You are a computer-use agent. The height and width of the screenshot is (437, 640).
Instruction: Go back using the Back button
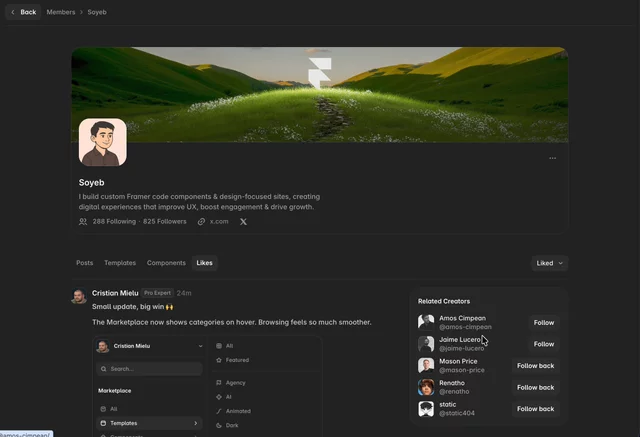point(23,12)
